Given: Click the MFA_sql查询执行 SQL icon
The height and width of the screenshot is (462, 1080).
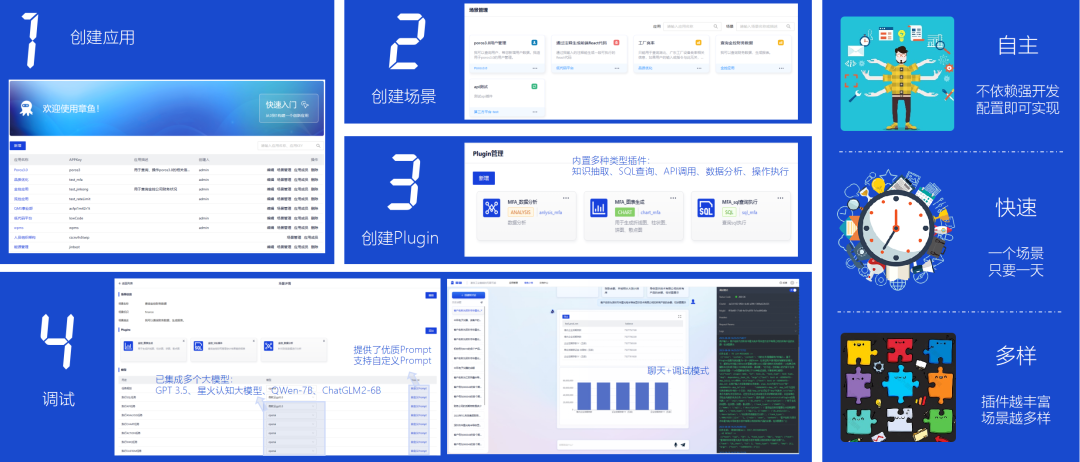Looking at the screenshot, I should [x=705, y=209].
